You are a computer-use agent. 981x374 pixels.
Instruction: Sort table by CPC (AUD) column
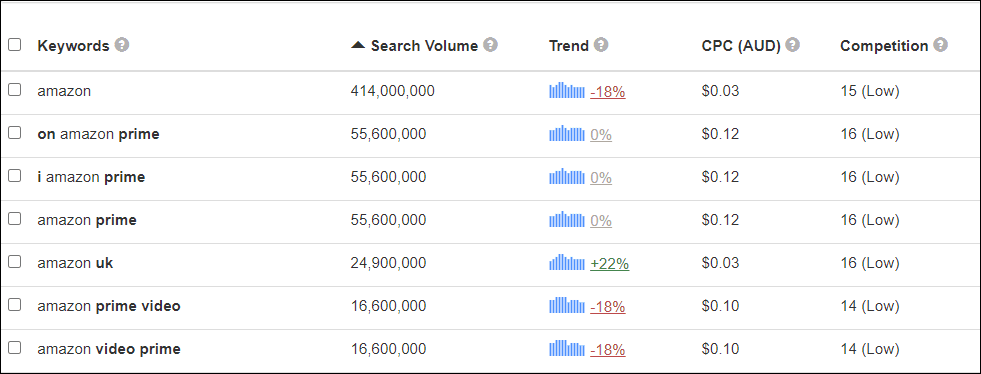pos(741,46)
